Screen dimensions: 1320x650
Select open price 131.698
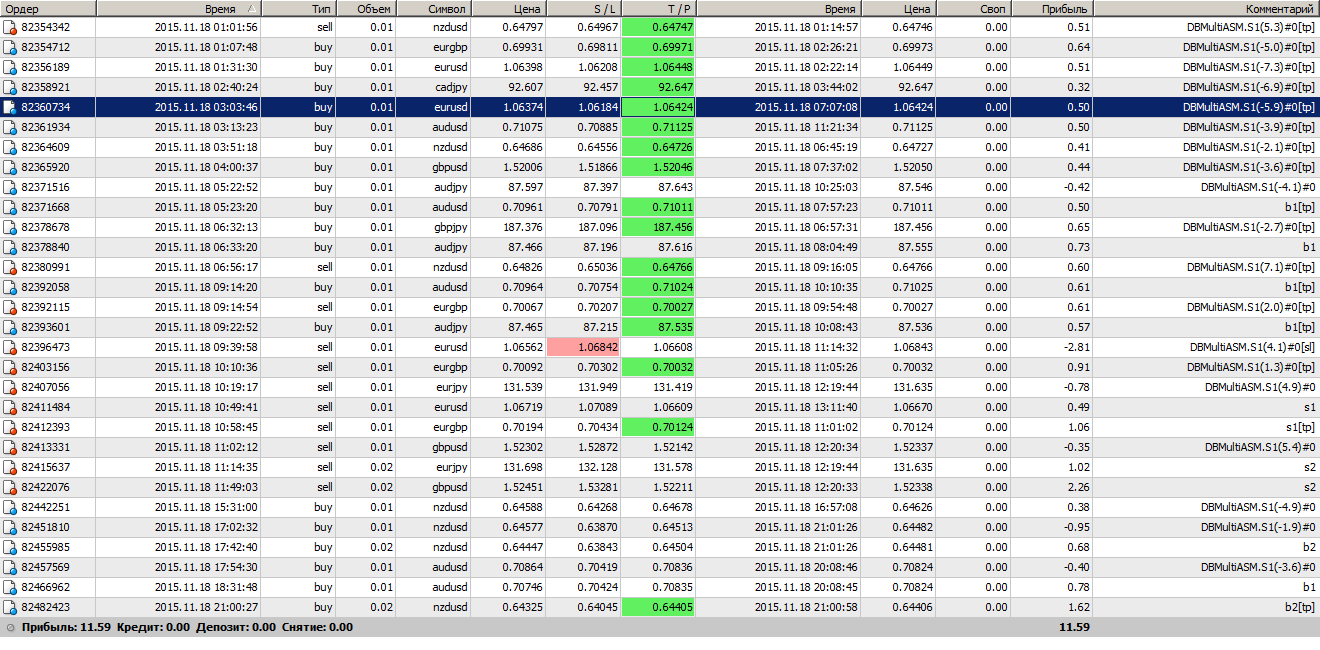(525, 467)
